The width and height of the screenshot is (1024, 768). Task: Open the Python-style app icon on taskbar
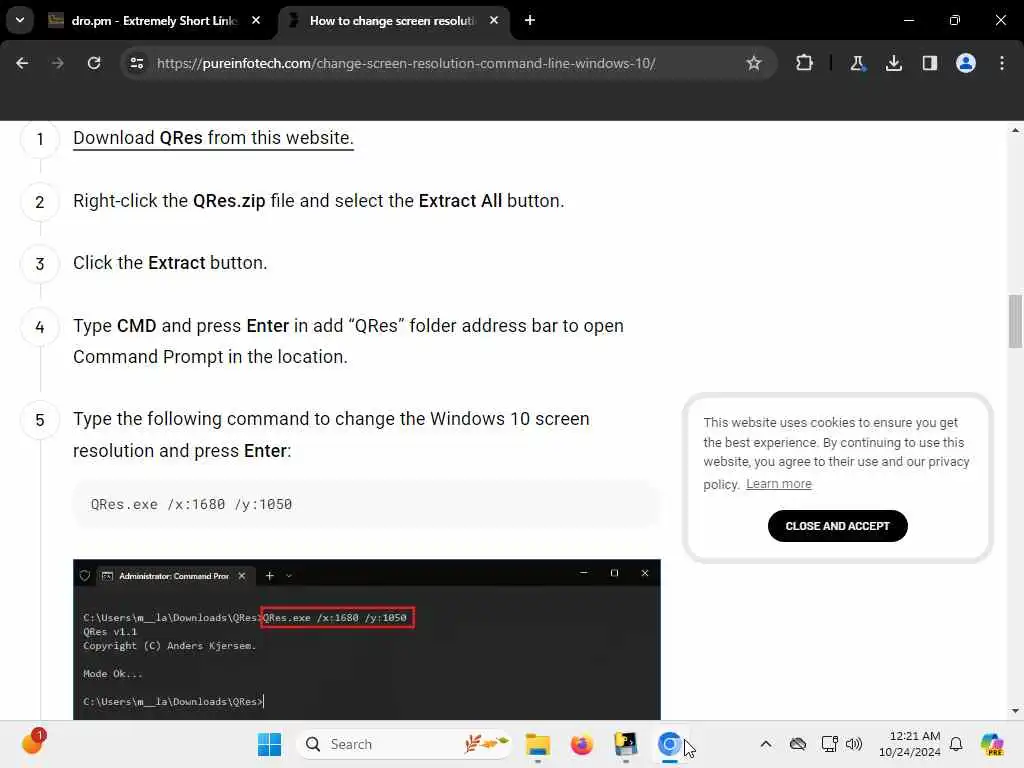point(626,744)
